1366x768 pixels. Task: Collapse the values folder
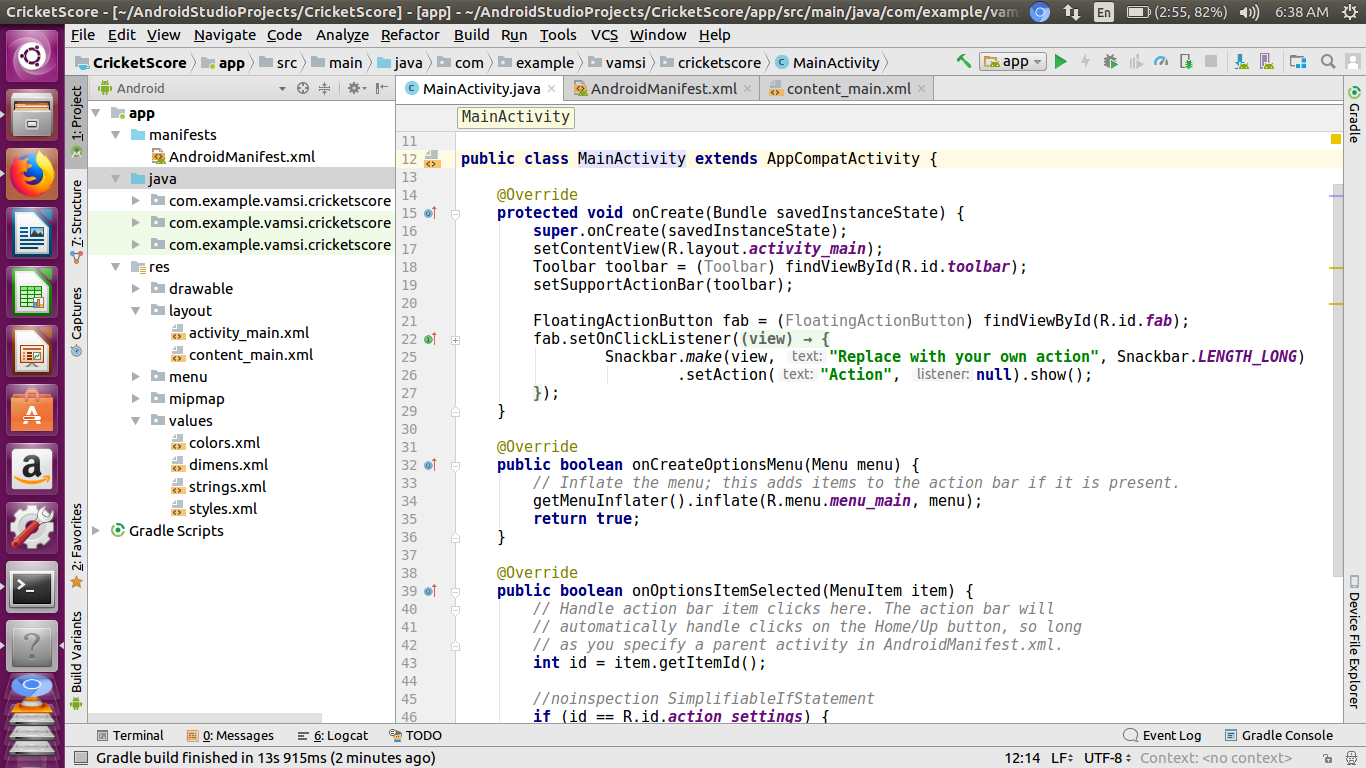pyautogui.click(x=136, y=421)
